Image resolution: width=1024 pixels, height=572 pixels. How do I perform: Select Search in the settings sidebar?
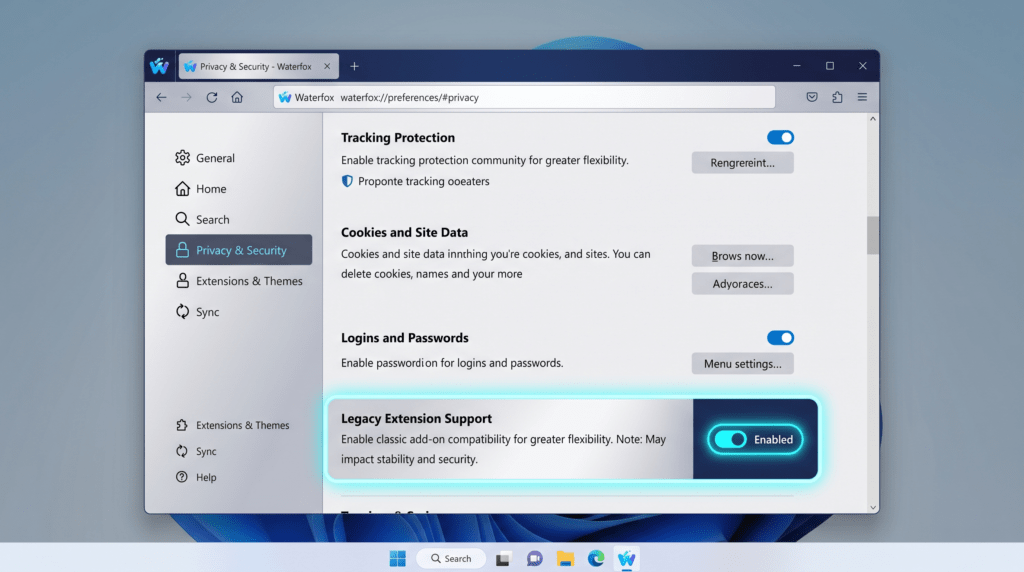point(238,219)
